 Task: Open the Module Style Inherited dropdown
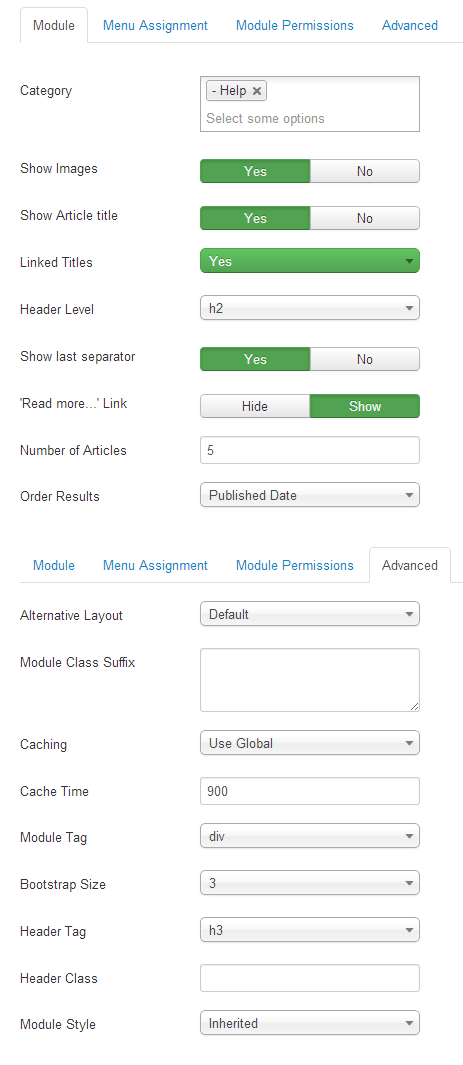click(x=310, y=1023)
